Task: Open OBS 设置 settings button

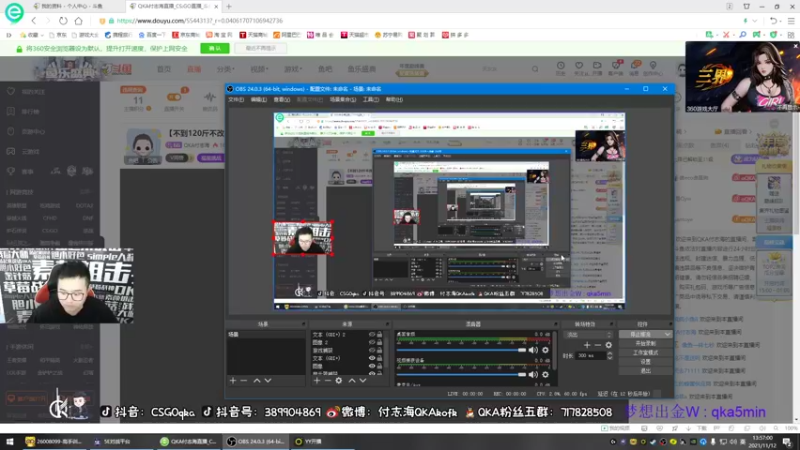Action: [645, 362]
